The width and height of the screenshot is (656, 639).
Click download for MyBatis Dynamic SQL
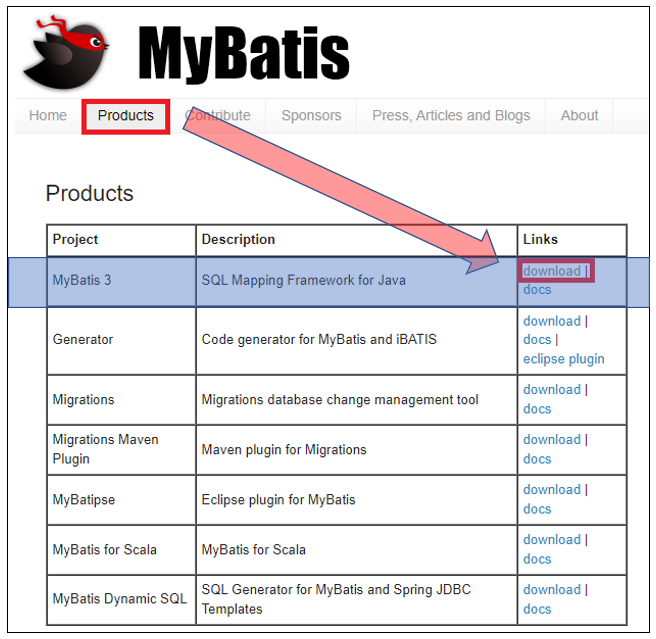[552, 590]
